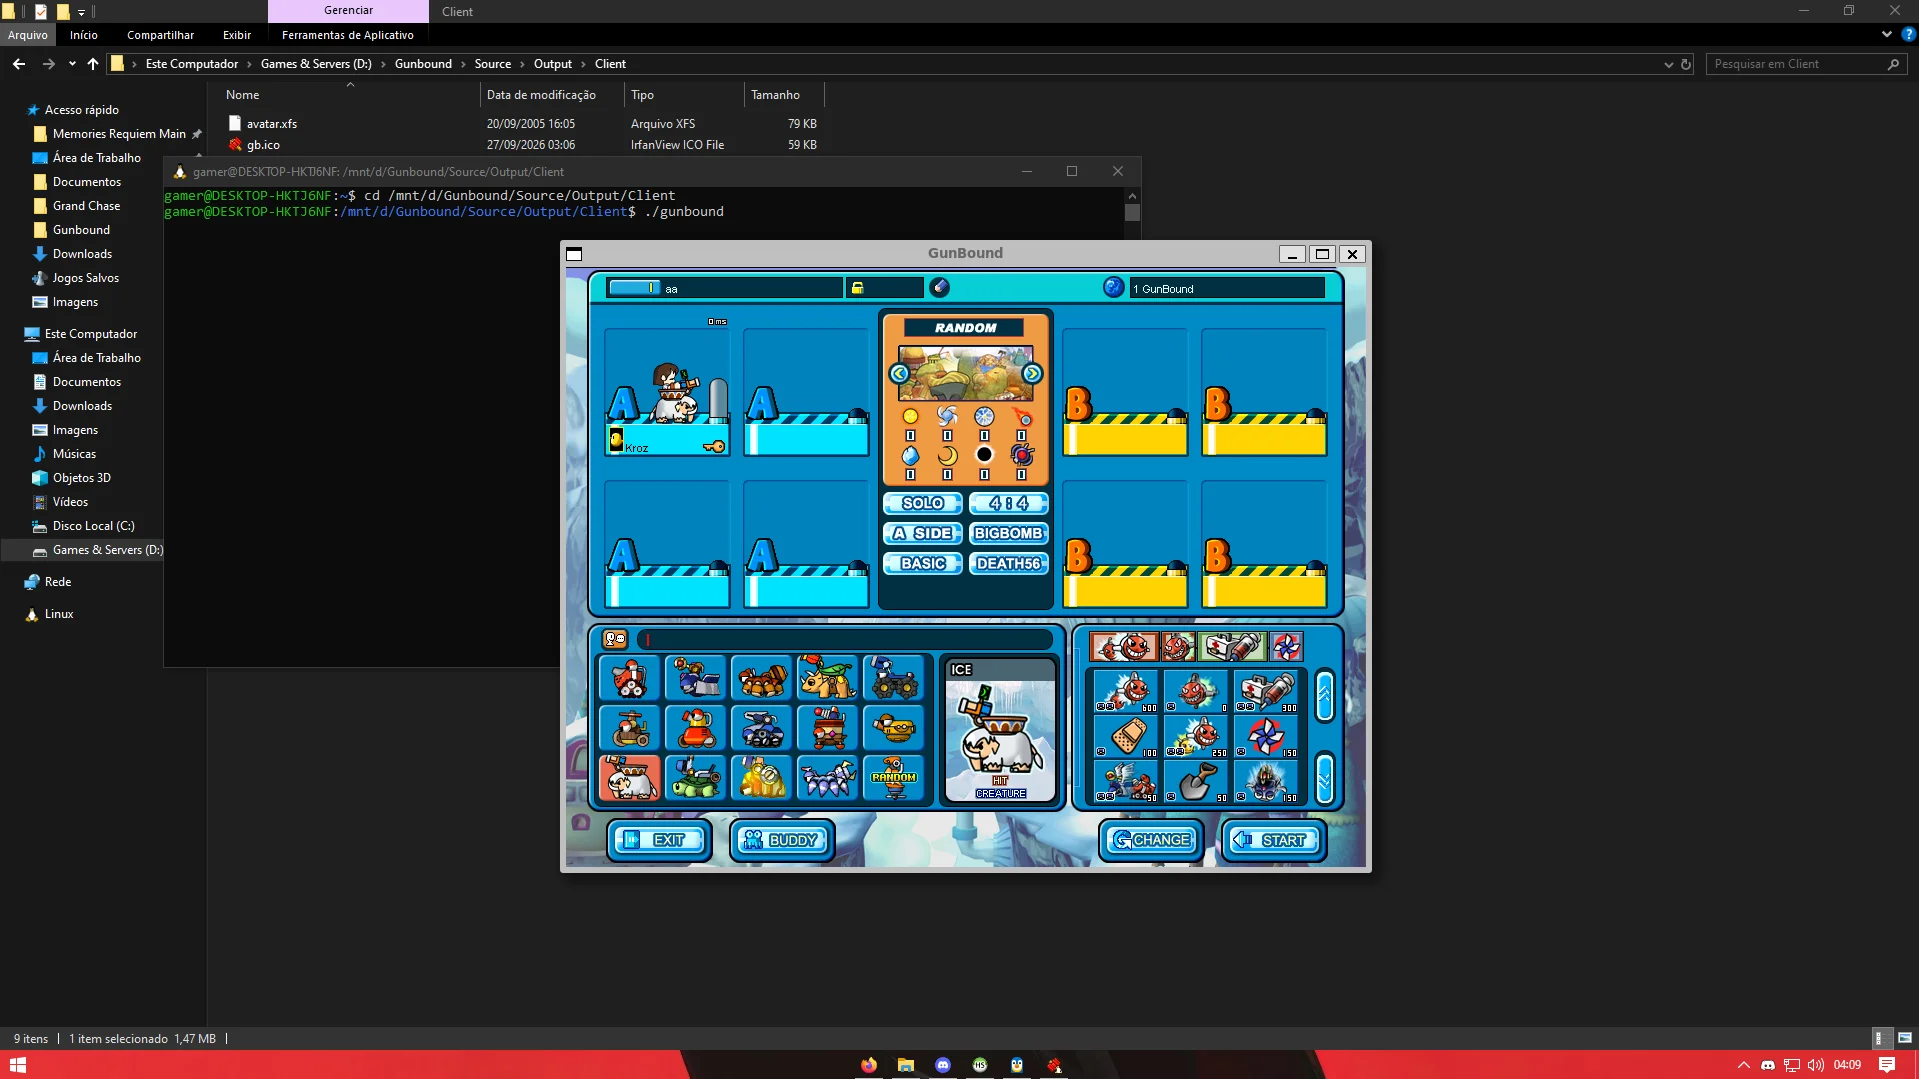The height and width of the screenshot is (1079, 1919).
Task: Open Ferramentas de Aplicativo tab
Action: click(348, 35)
